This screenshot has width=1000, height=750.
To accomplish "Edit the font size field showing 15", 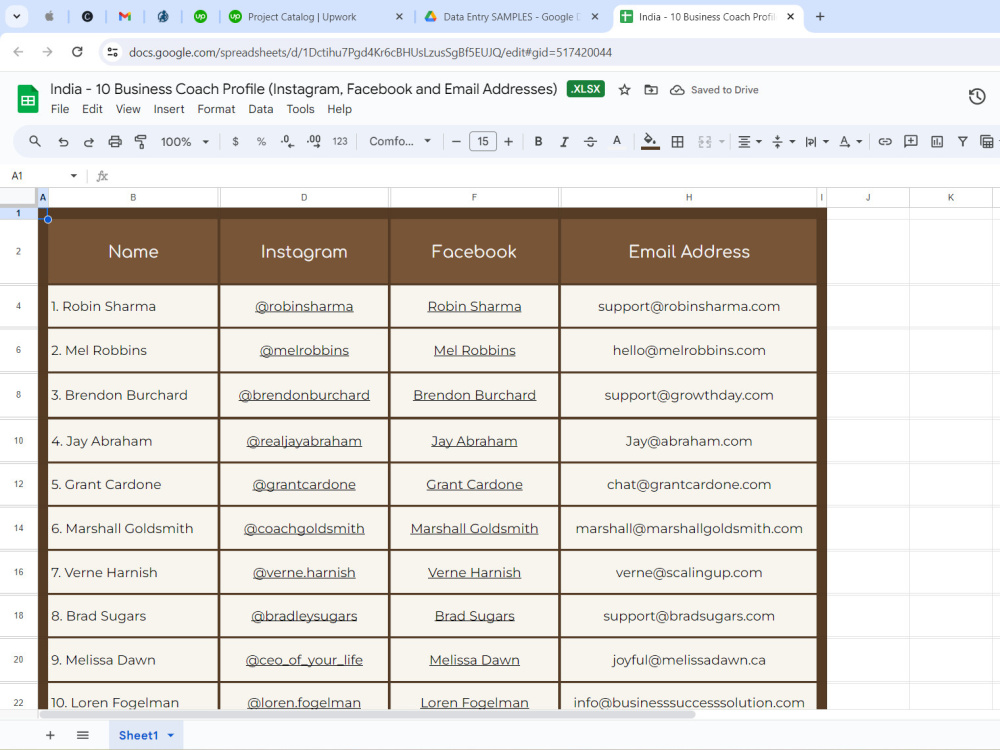I will [x=483, y=142].
